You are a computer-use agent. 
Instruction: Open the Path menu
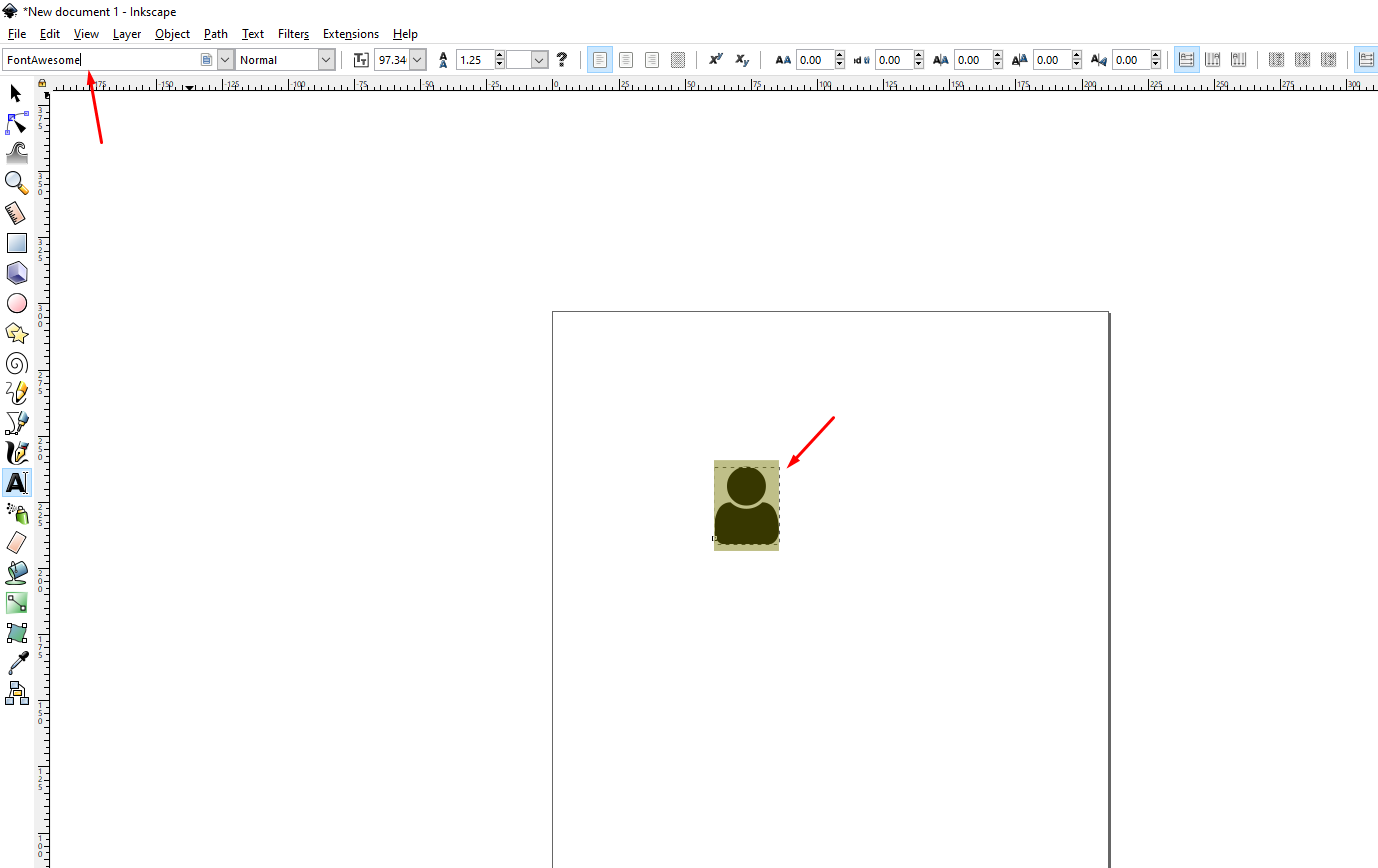tap(216, 34)
